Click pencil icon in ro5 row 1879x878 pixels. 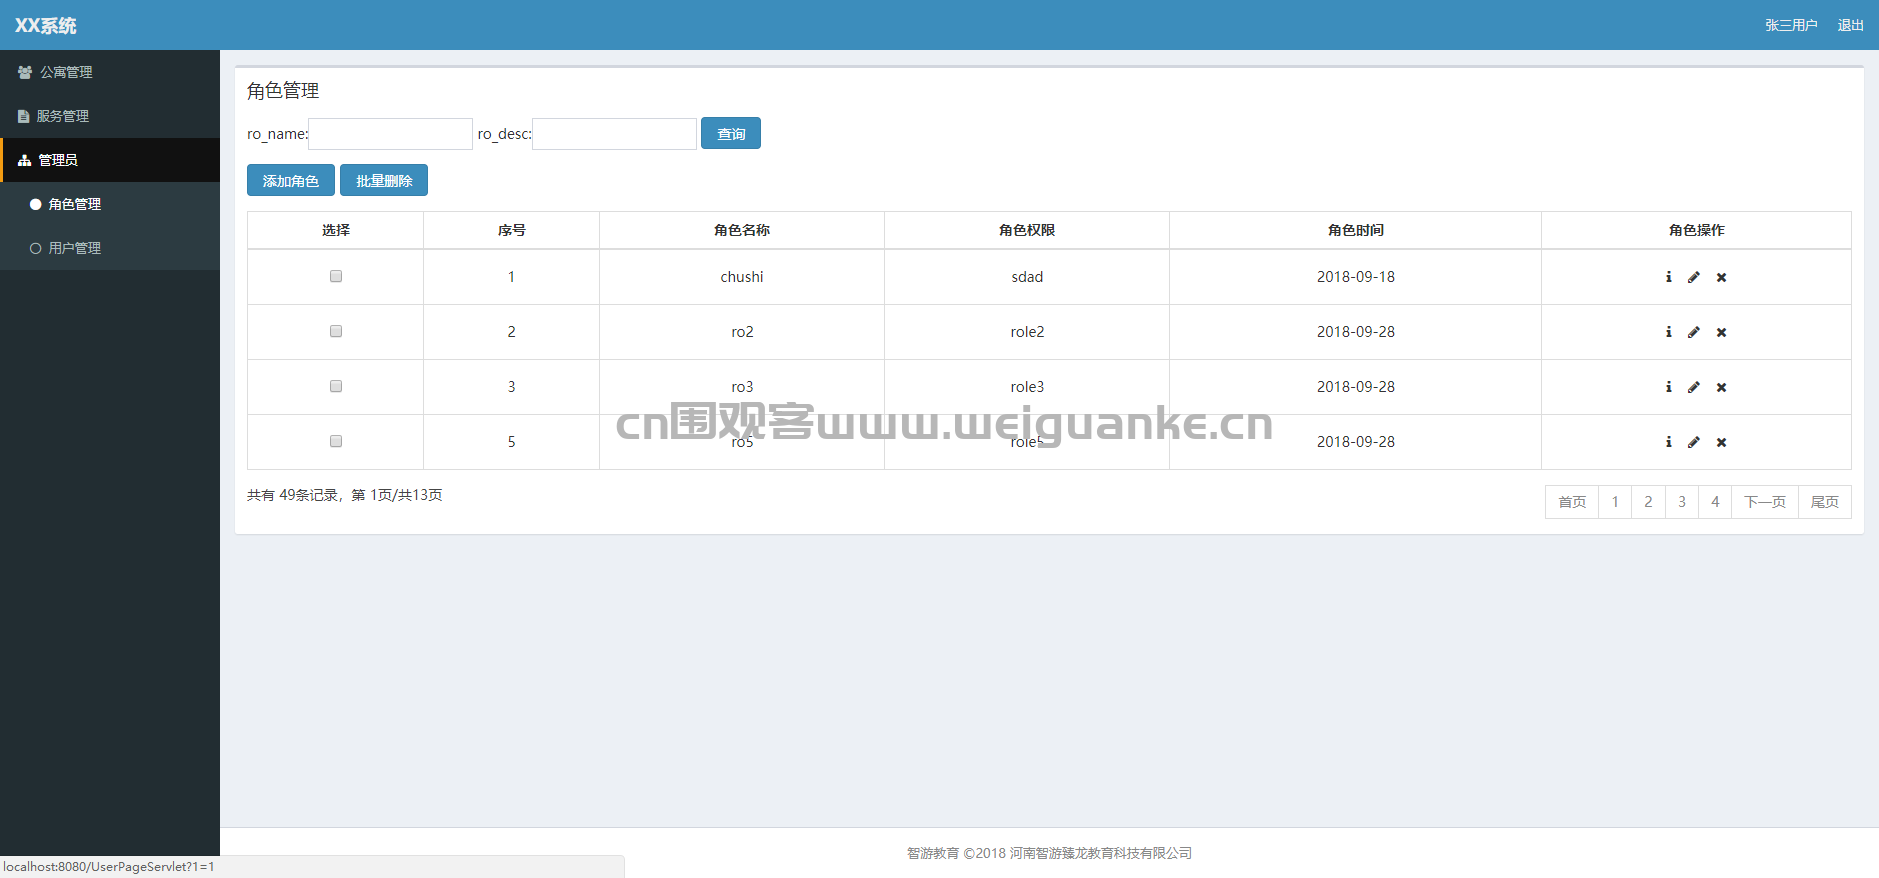coord(1694,442)
